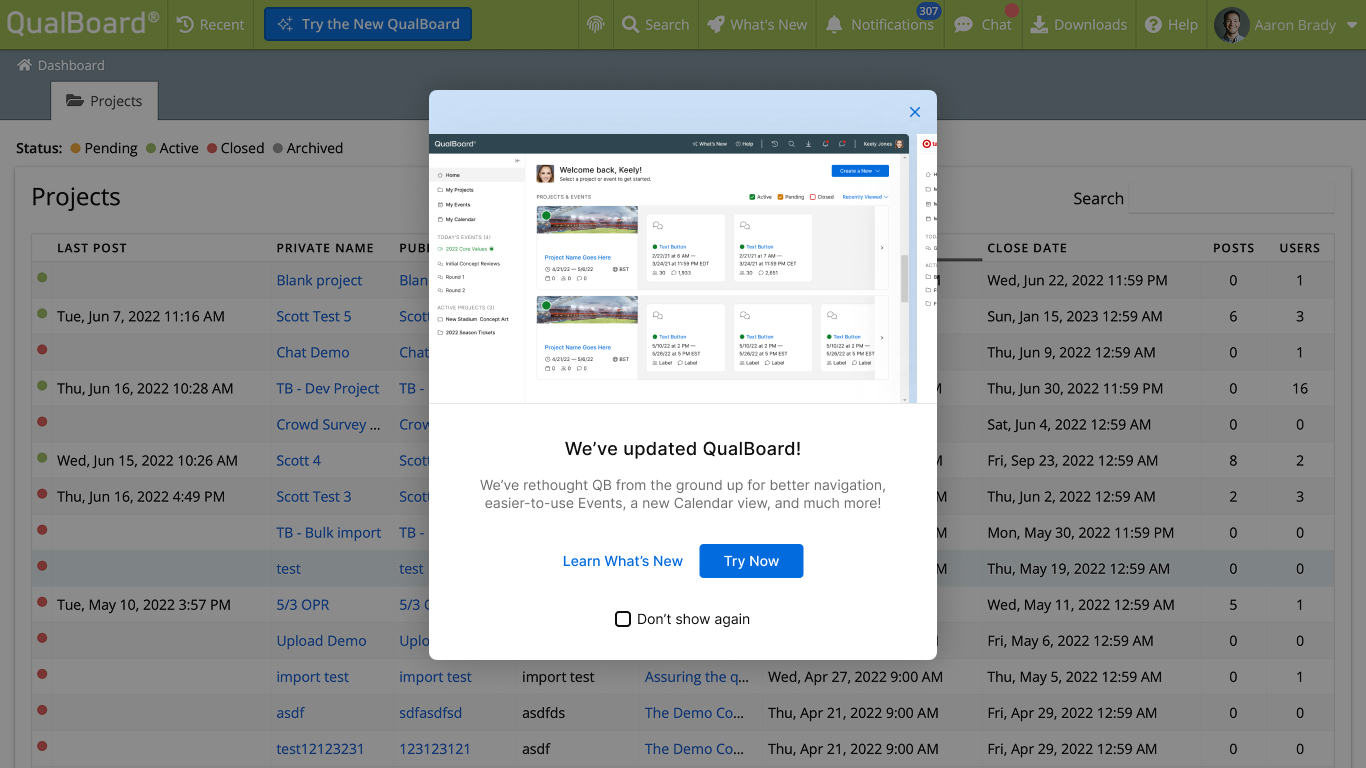Open the Scott 4 project
This screenshot has height=768, width=1366.
299,461
